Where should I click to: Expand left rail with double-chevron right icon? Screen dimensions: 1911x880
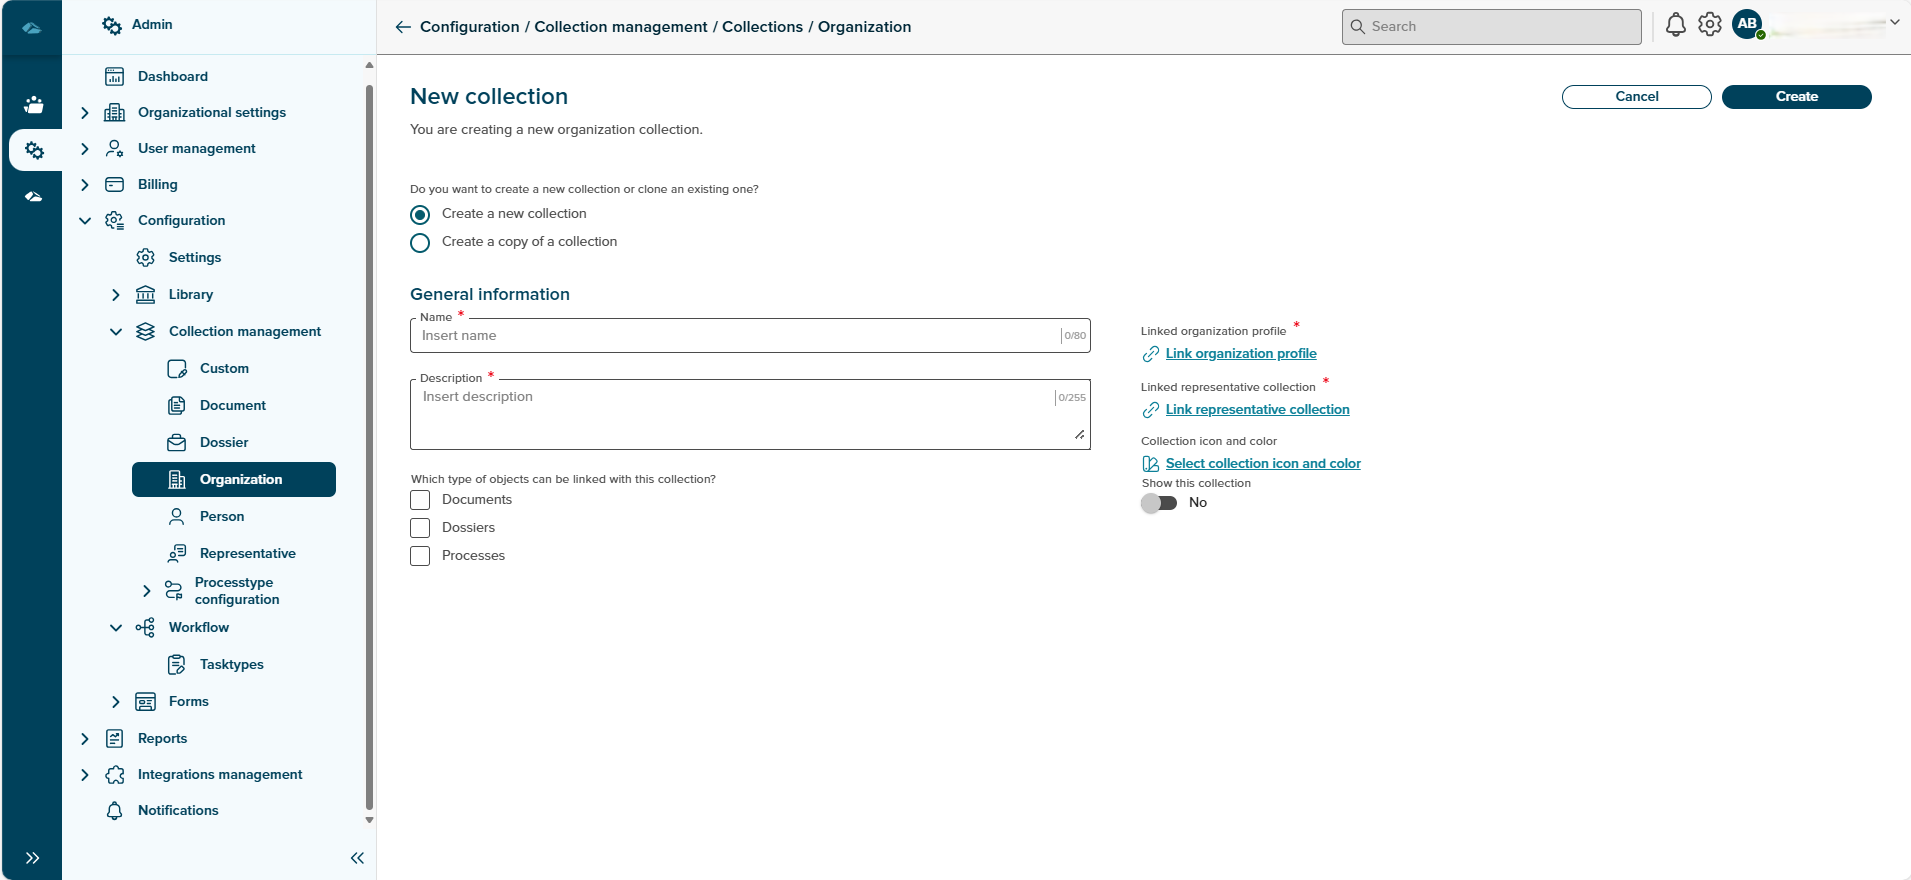33,858
